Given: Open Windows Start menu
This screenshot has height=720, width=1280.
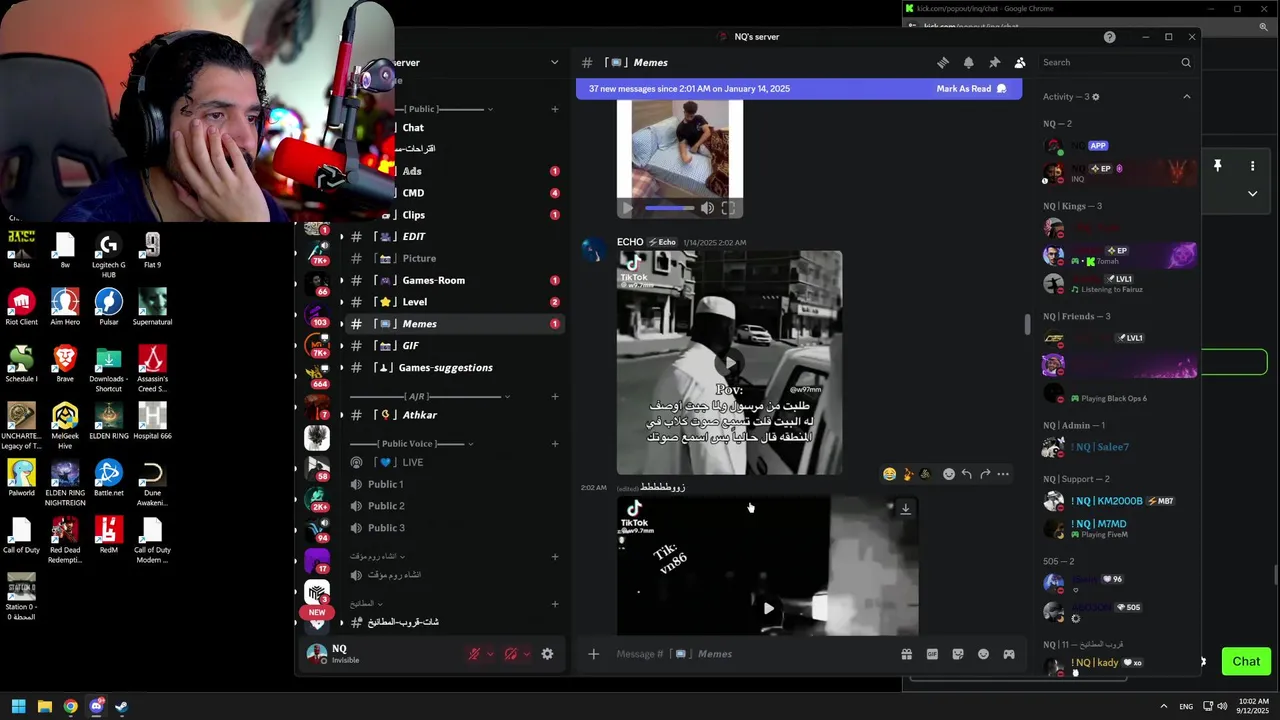Looking at the screenshot, I should (18, 706).
